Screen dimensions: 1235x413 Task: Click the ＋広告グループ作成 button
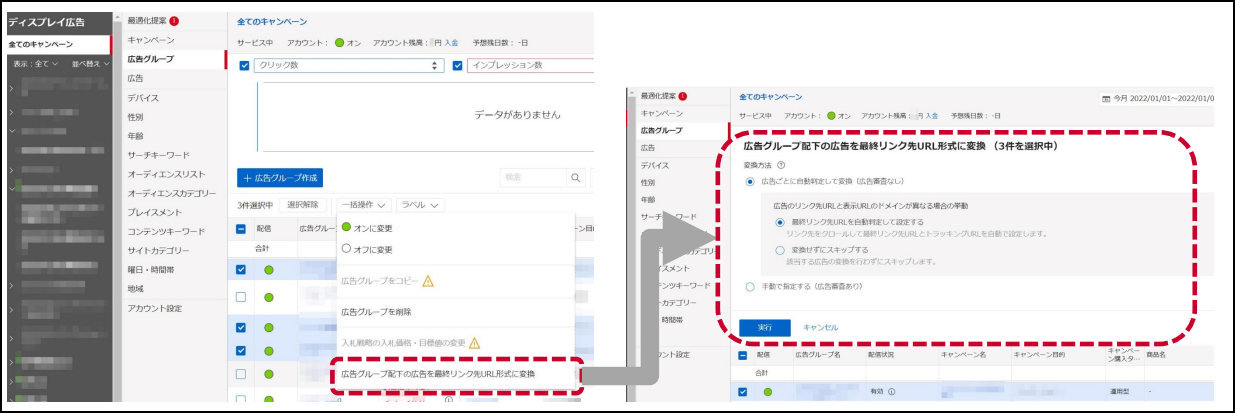pyautogui.click(x=280, y=178)
